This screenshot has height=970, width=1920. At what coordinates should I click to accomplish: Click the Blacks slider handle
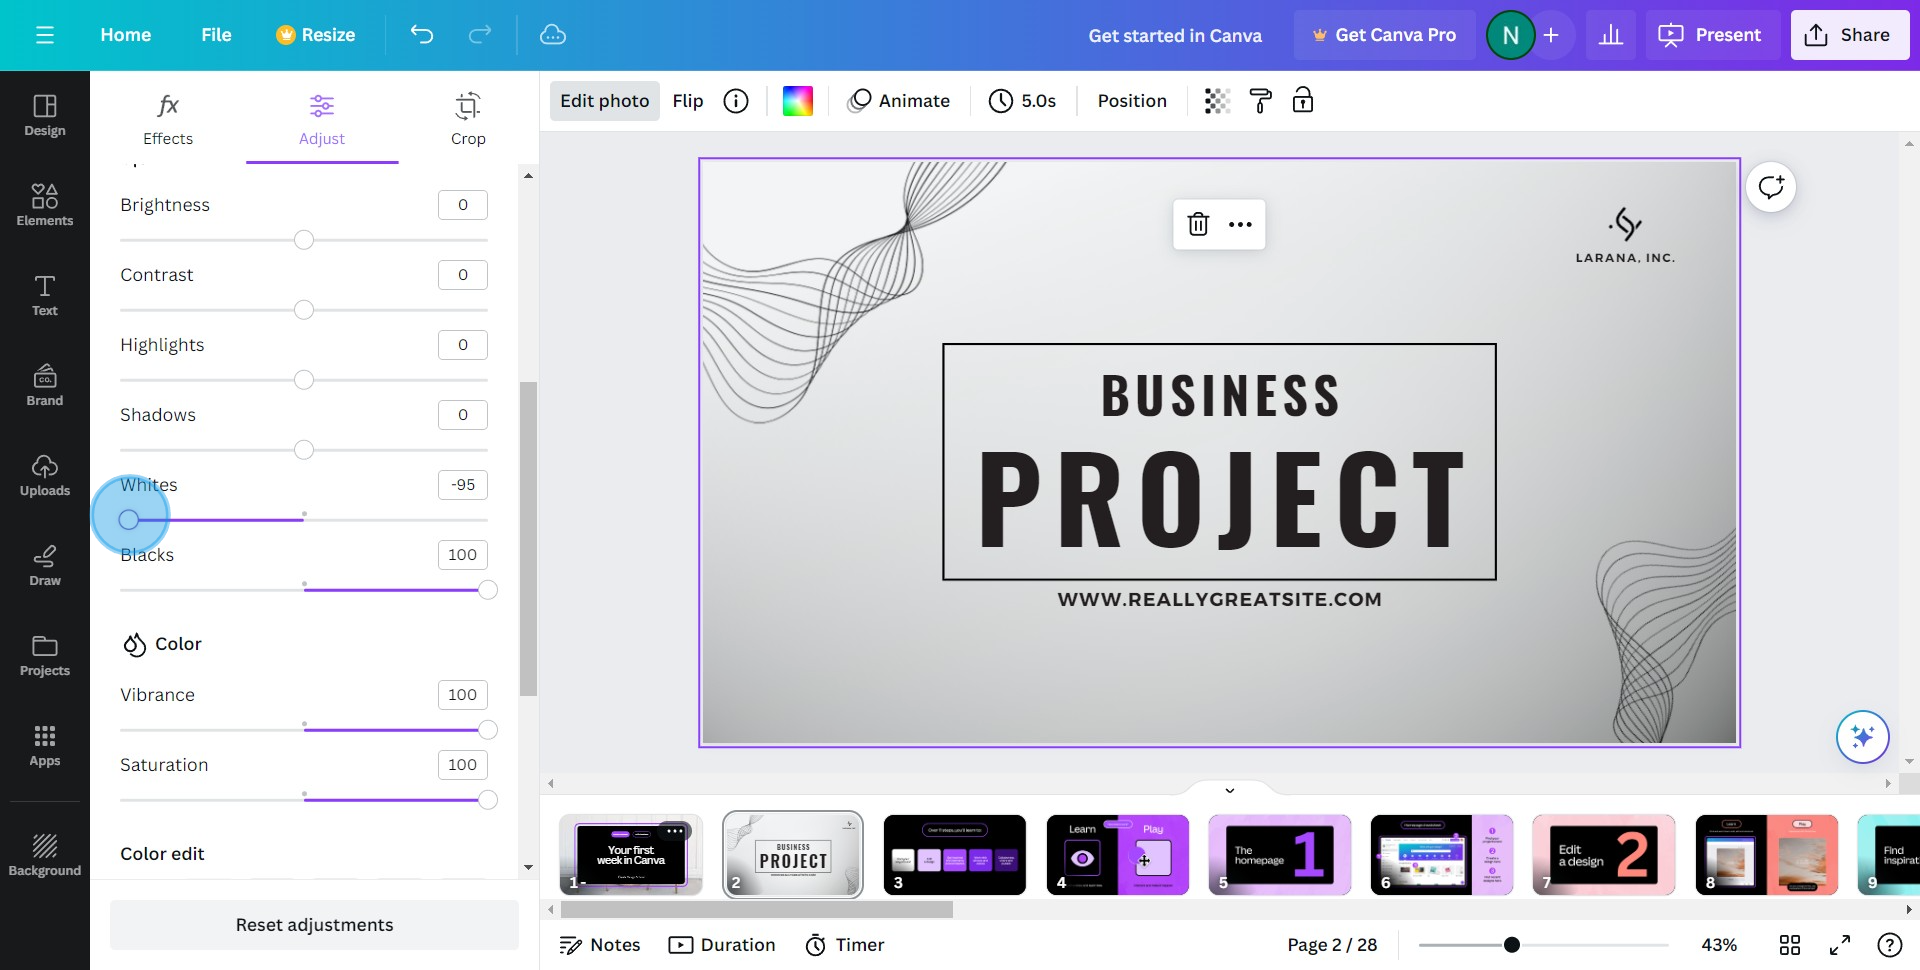pyautogui.click(x=488, y=590)
